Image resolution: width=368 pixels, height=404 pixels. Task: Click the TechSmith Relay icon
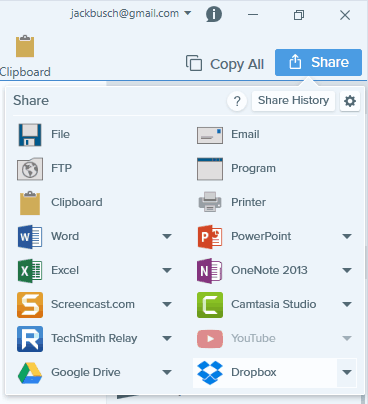coord(30,339)
